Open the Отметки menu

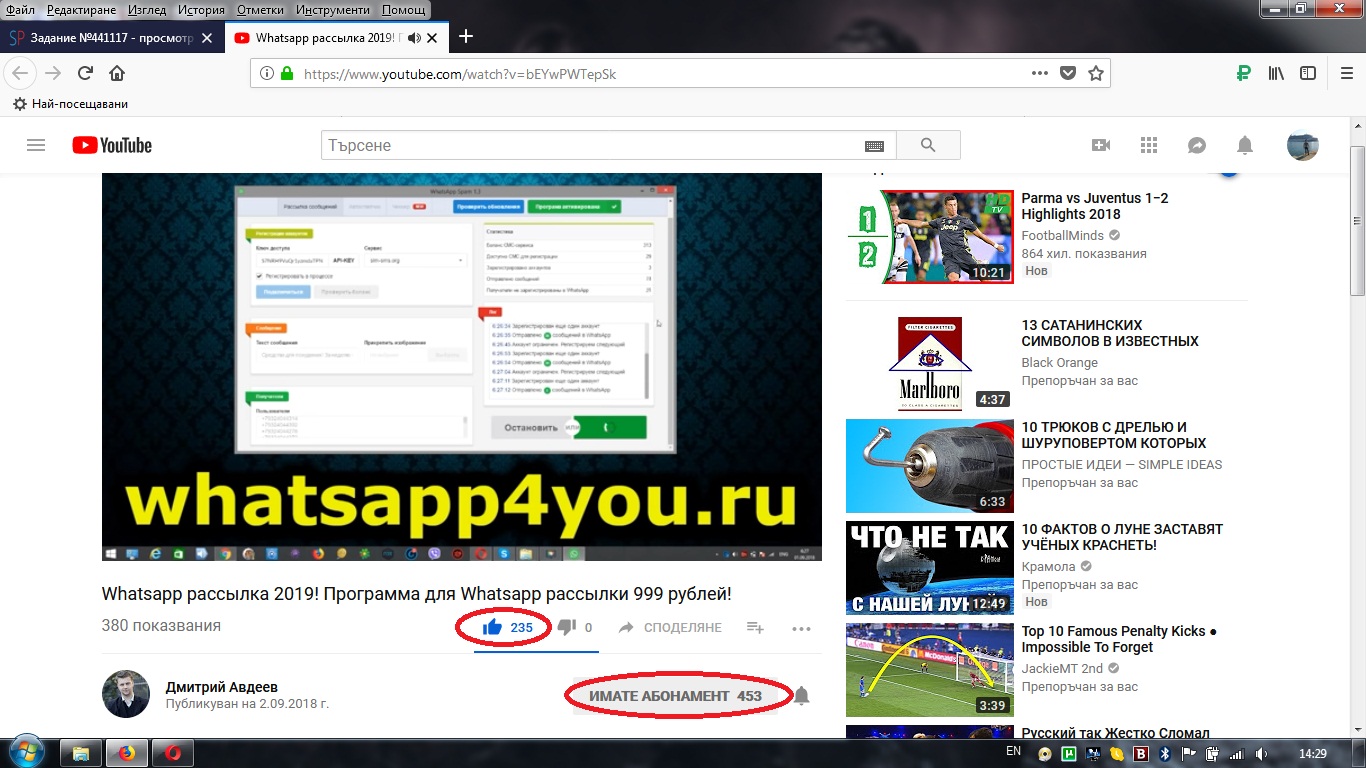260,10
